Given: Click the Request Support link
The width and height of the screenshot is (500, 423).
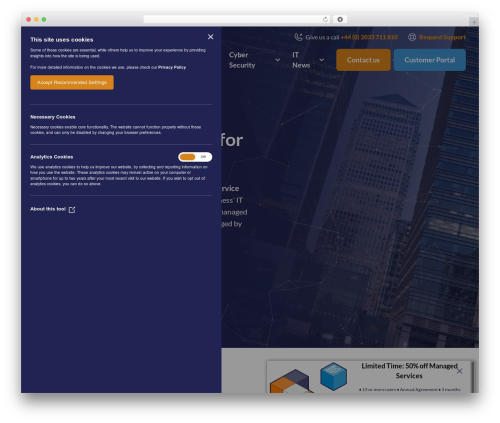Looking at the screenshot, I should coord(442,37).
